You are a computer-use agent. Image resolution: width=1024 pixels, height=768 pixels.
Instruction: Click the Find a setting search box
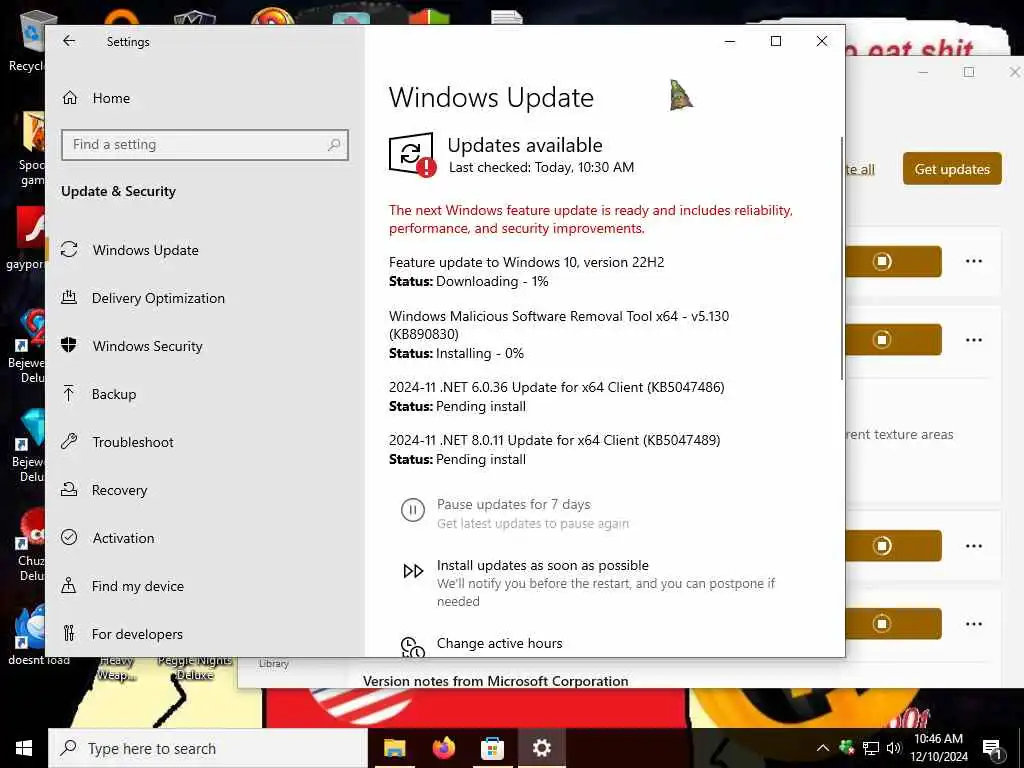coord(205,145)
